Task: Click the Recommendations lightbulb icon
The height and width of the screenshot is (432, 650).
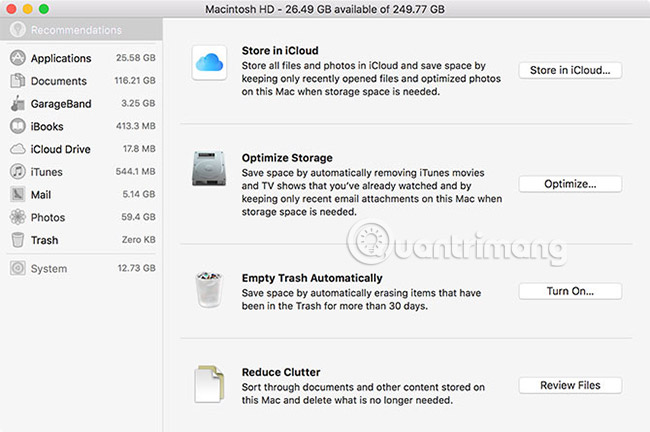Action: tap(18, 29)
